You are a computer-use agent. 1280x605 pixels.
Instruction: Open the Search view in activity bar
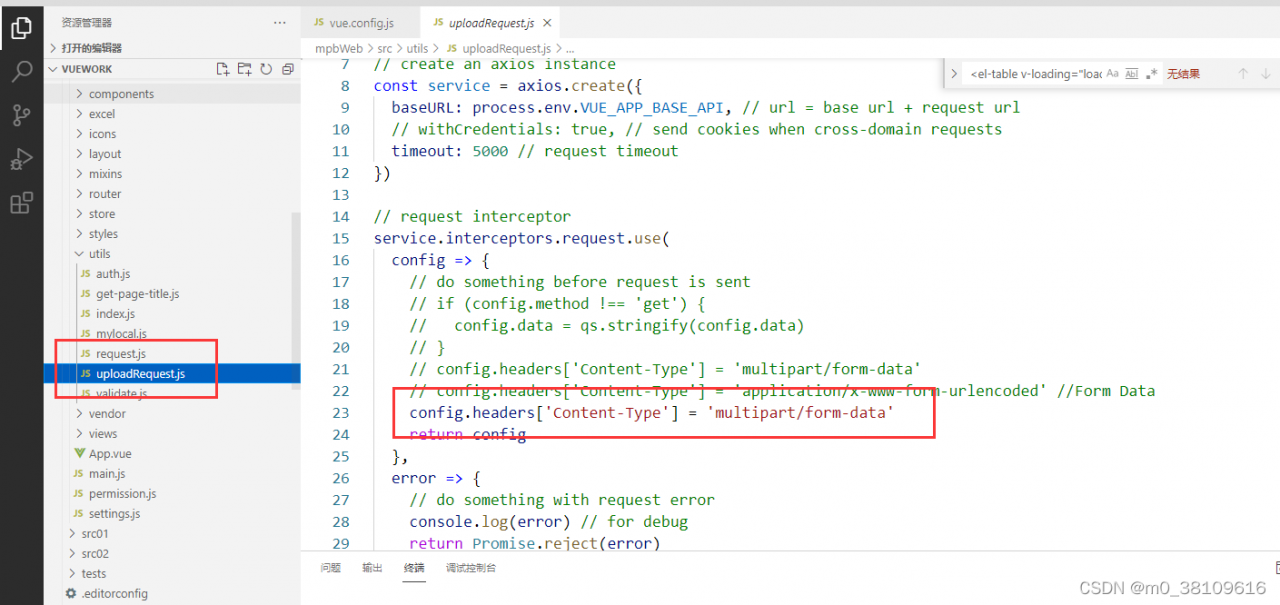click(21, 72)
